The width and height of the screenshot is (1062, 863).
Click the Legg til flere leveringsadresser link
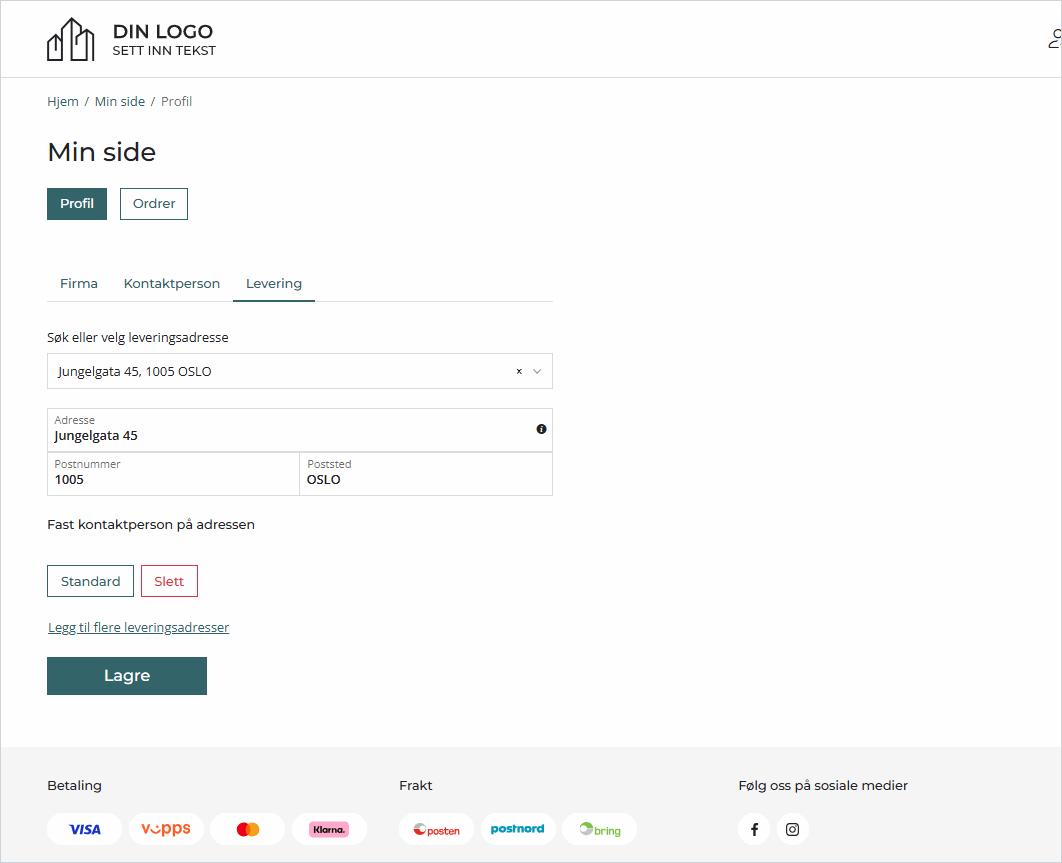coord(139,628)
